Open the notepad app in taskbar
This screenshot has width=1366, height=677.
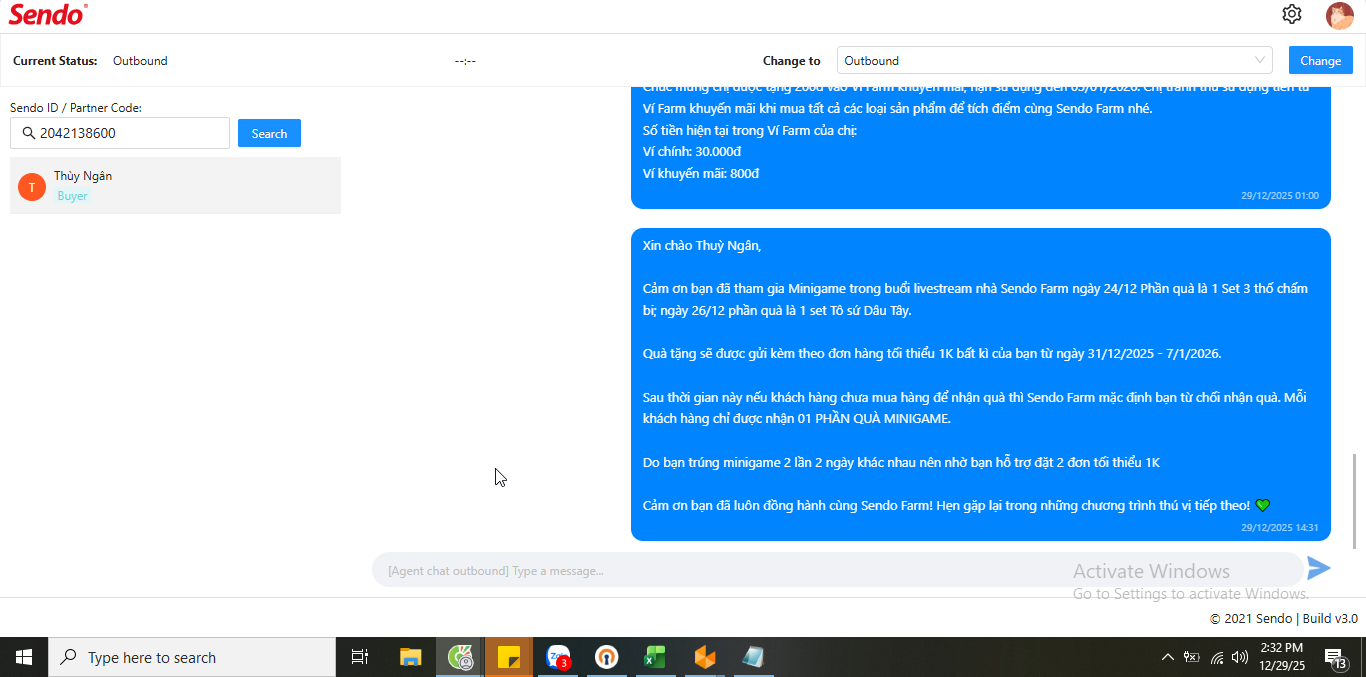click(753, 657)
